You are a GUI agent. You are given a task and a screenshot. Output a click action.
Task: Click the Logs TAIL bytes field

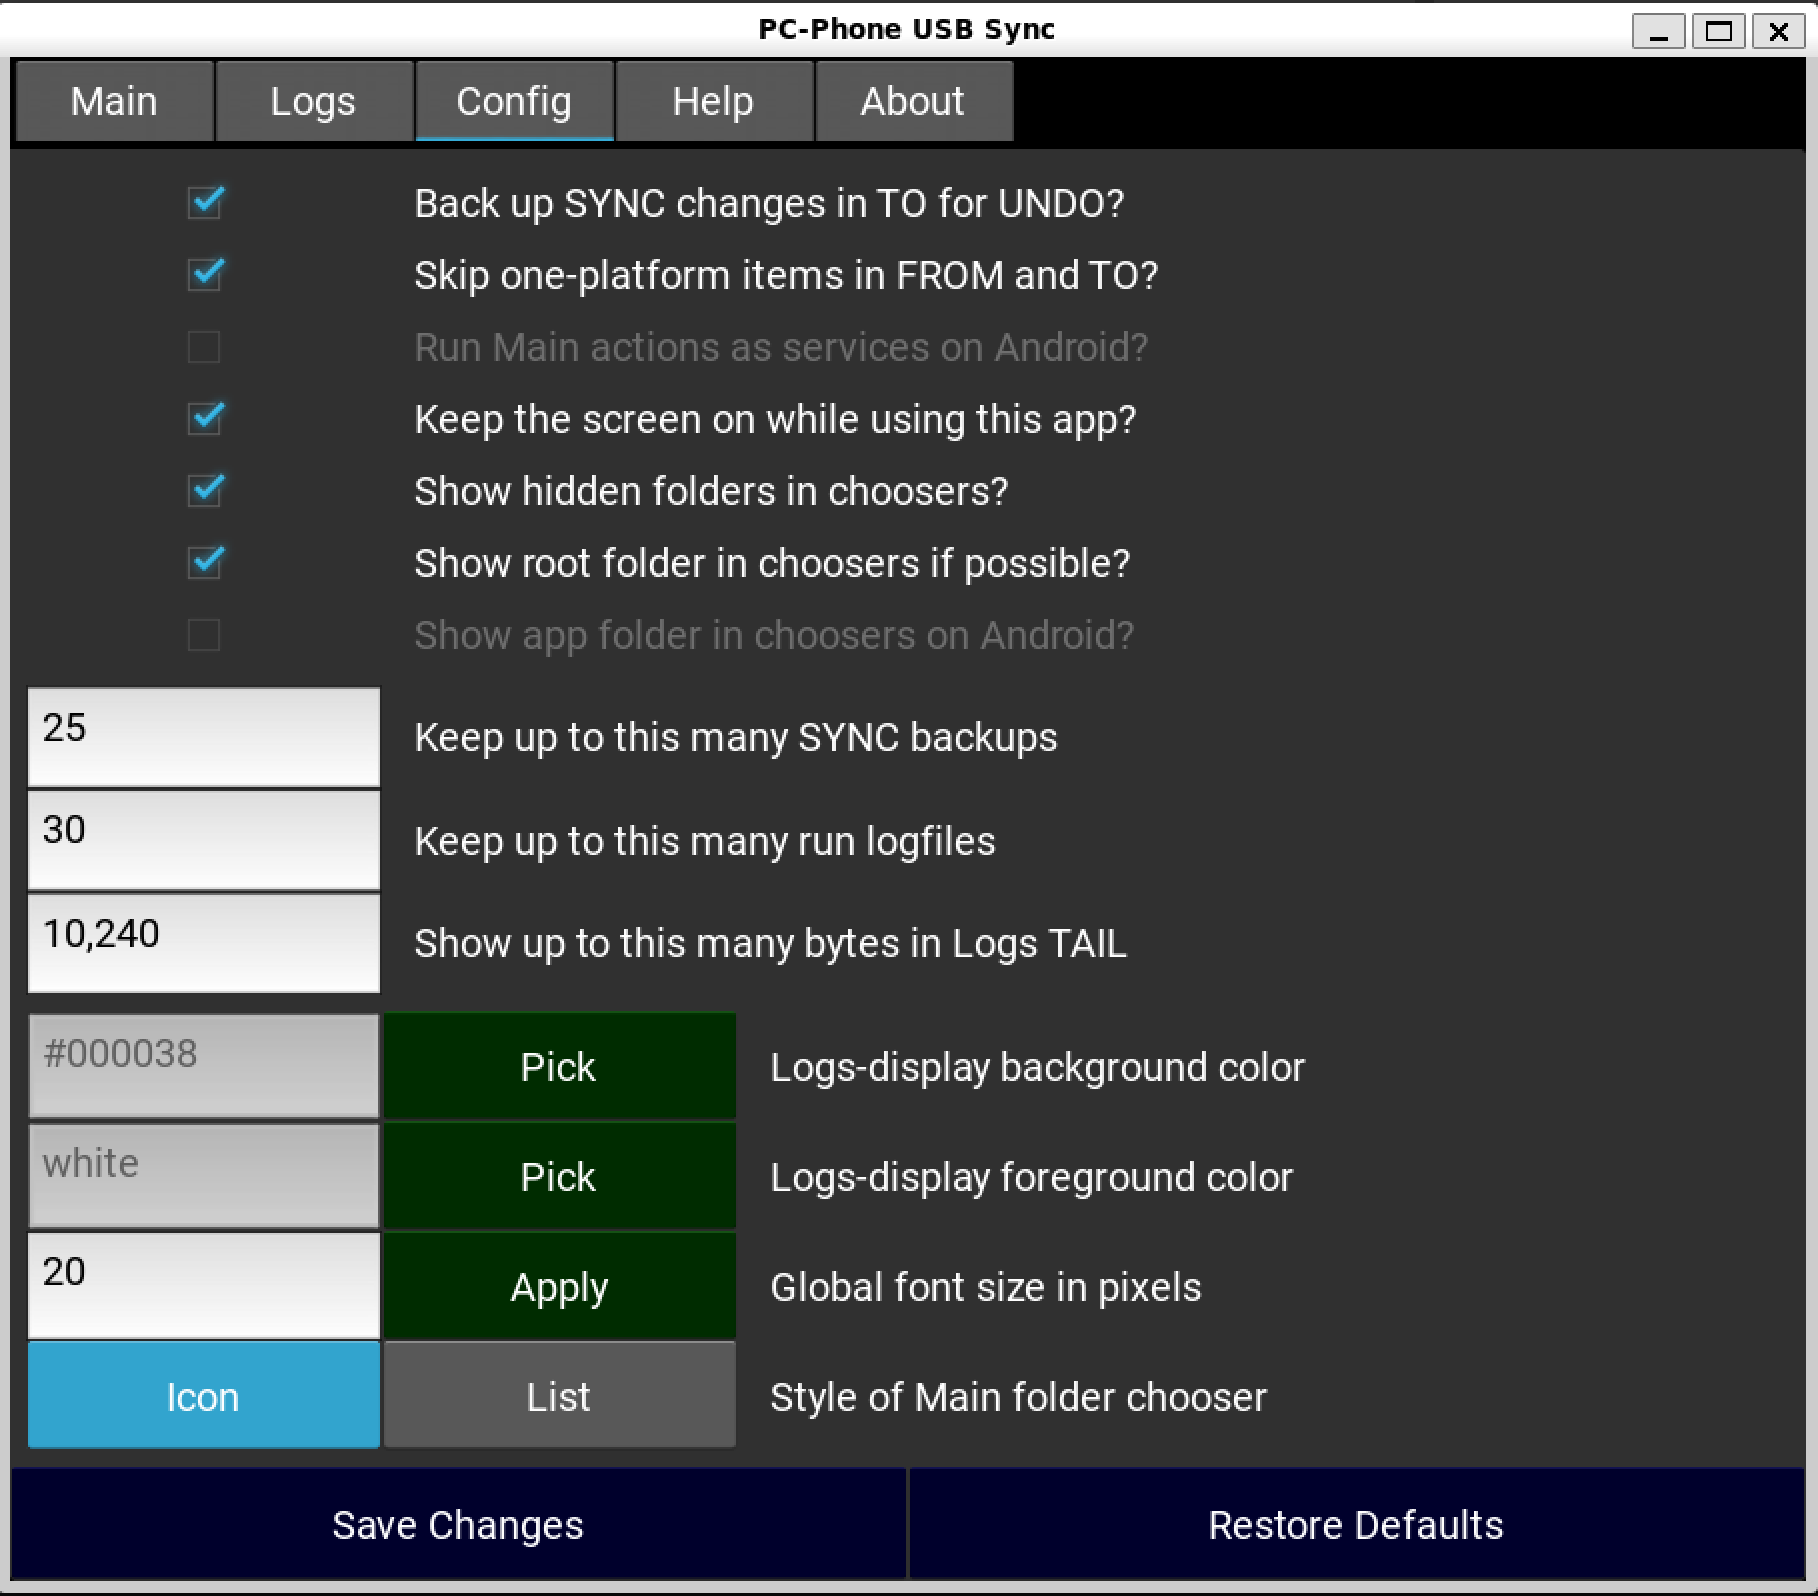click(204, 943)
